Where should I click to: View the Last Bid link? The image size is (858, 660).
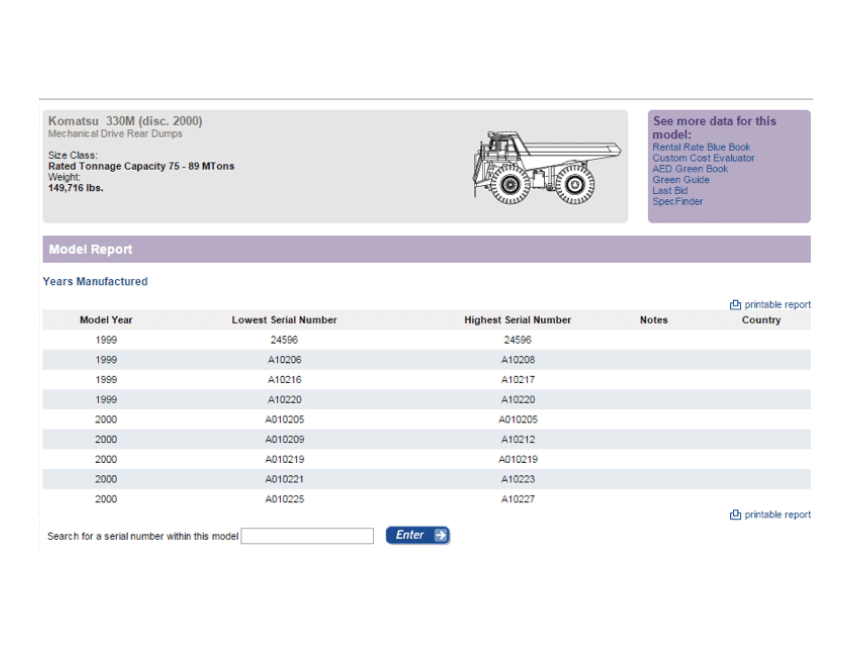tap(669, 191)
